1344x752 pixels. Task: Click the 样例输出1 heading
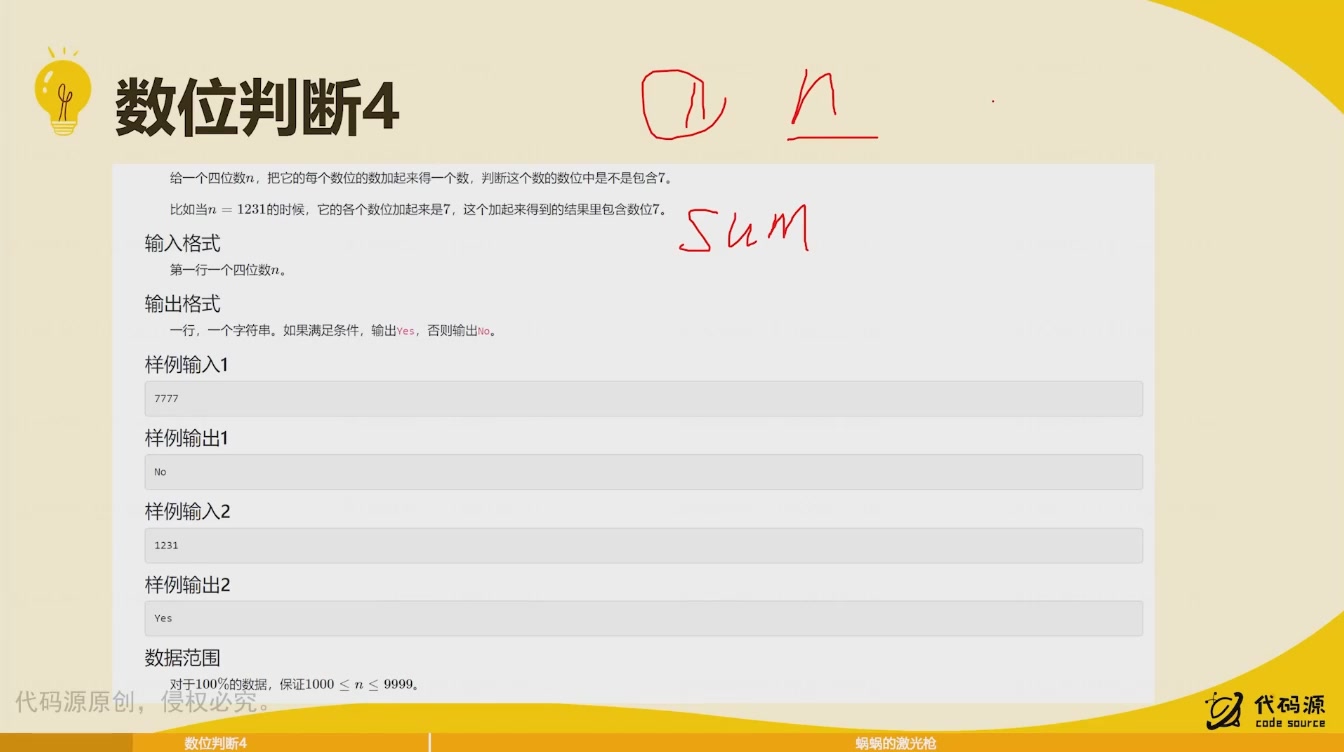tap(186, 438)
